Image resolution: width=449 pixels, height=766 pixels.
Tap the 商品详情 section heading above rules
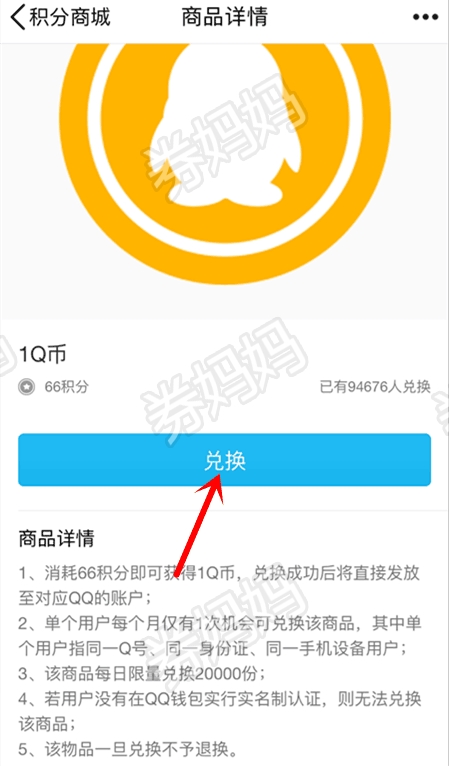(x=56, y=538)
